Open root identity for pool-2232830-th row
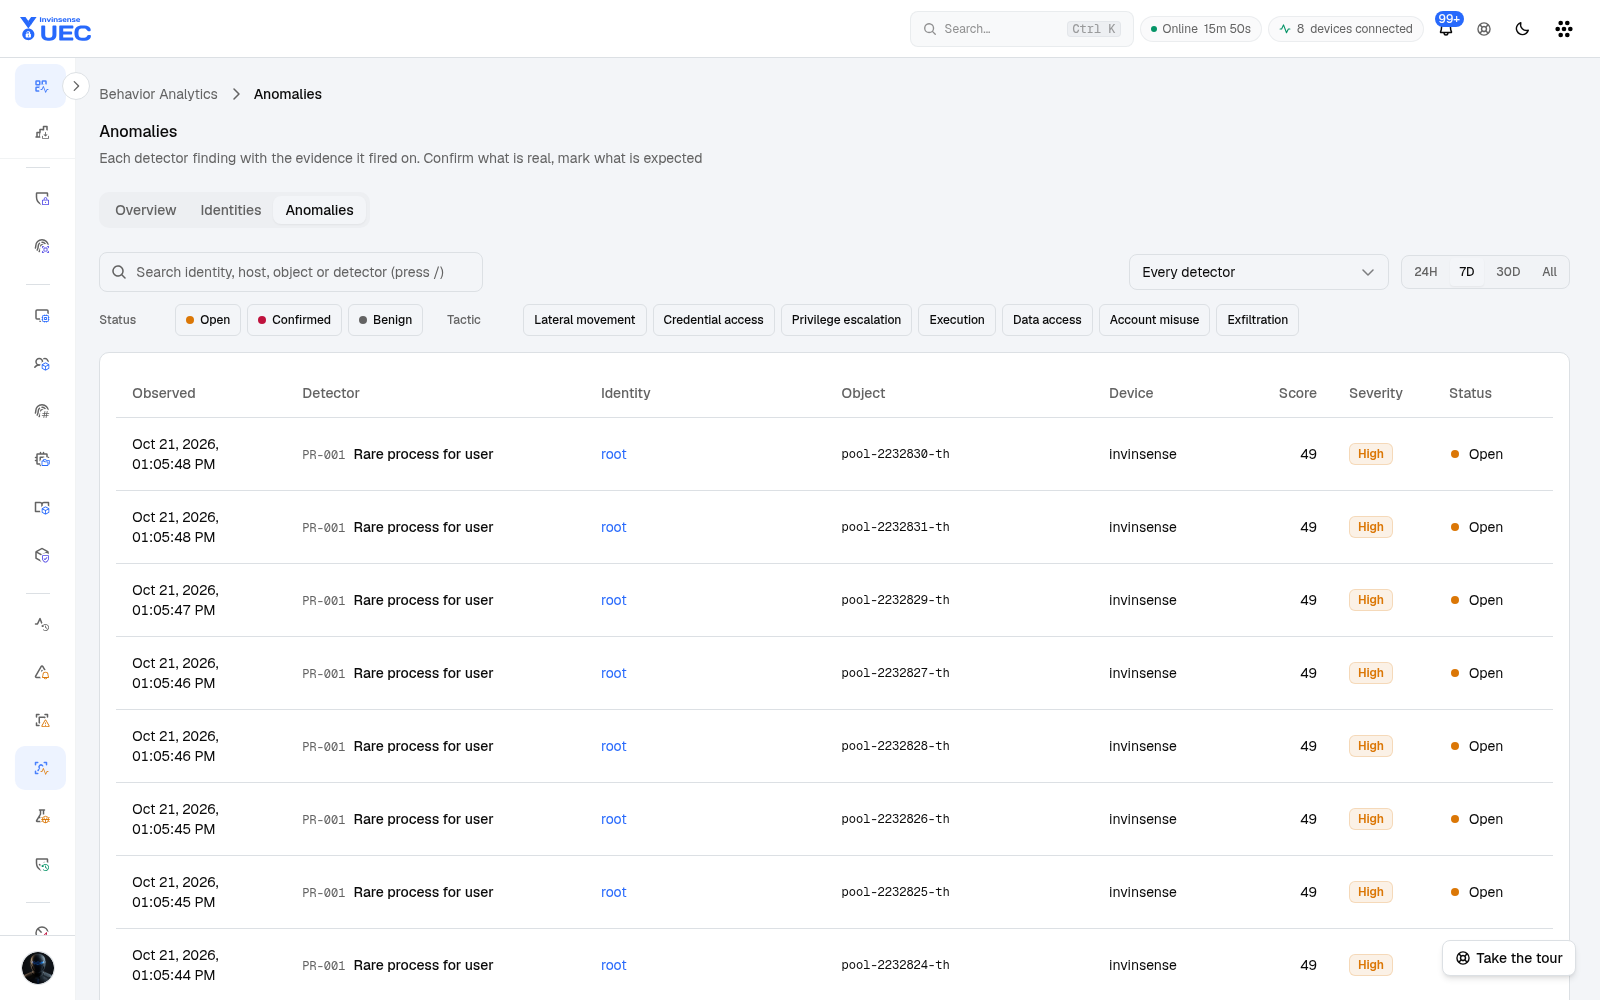The width and height of the screenshot is (1600, 1000). coord(613,454)
